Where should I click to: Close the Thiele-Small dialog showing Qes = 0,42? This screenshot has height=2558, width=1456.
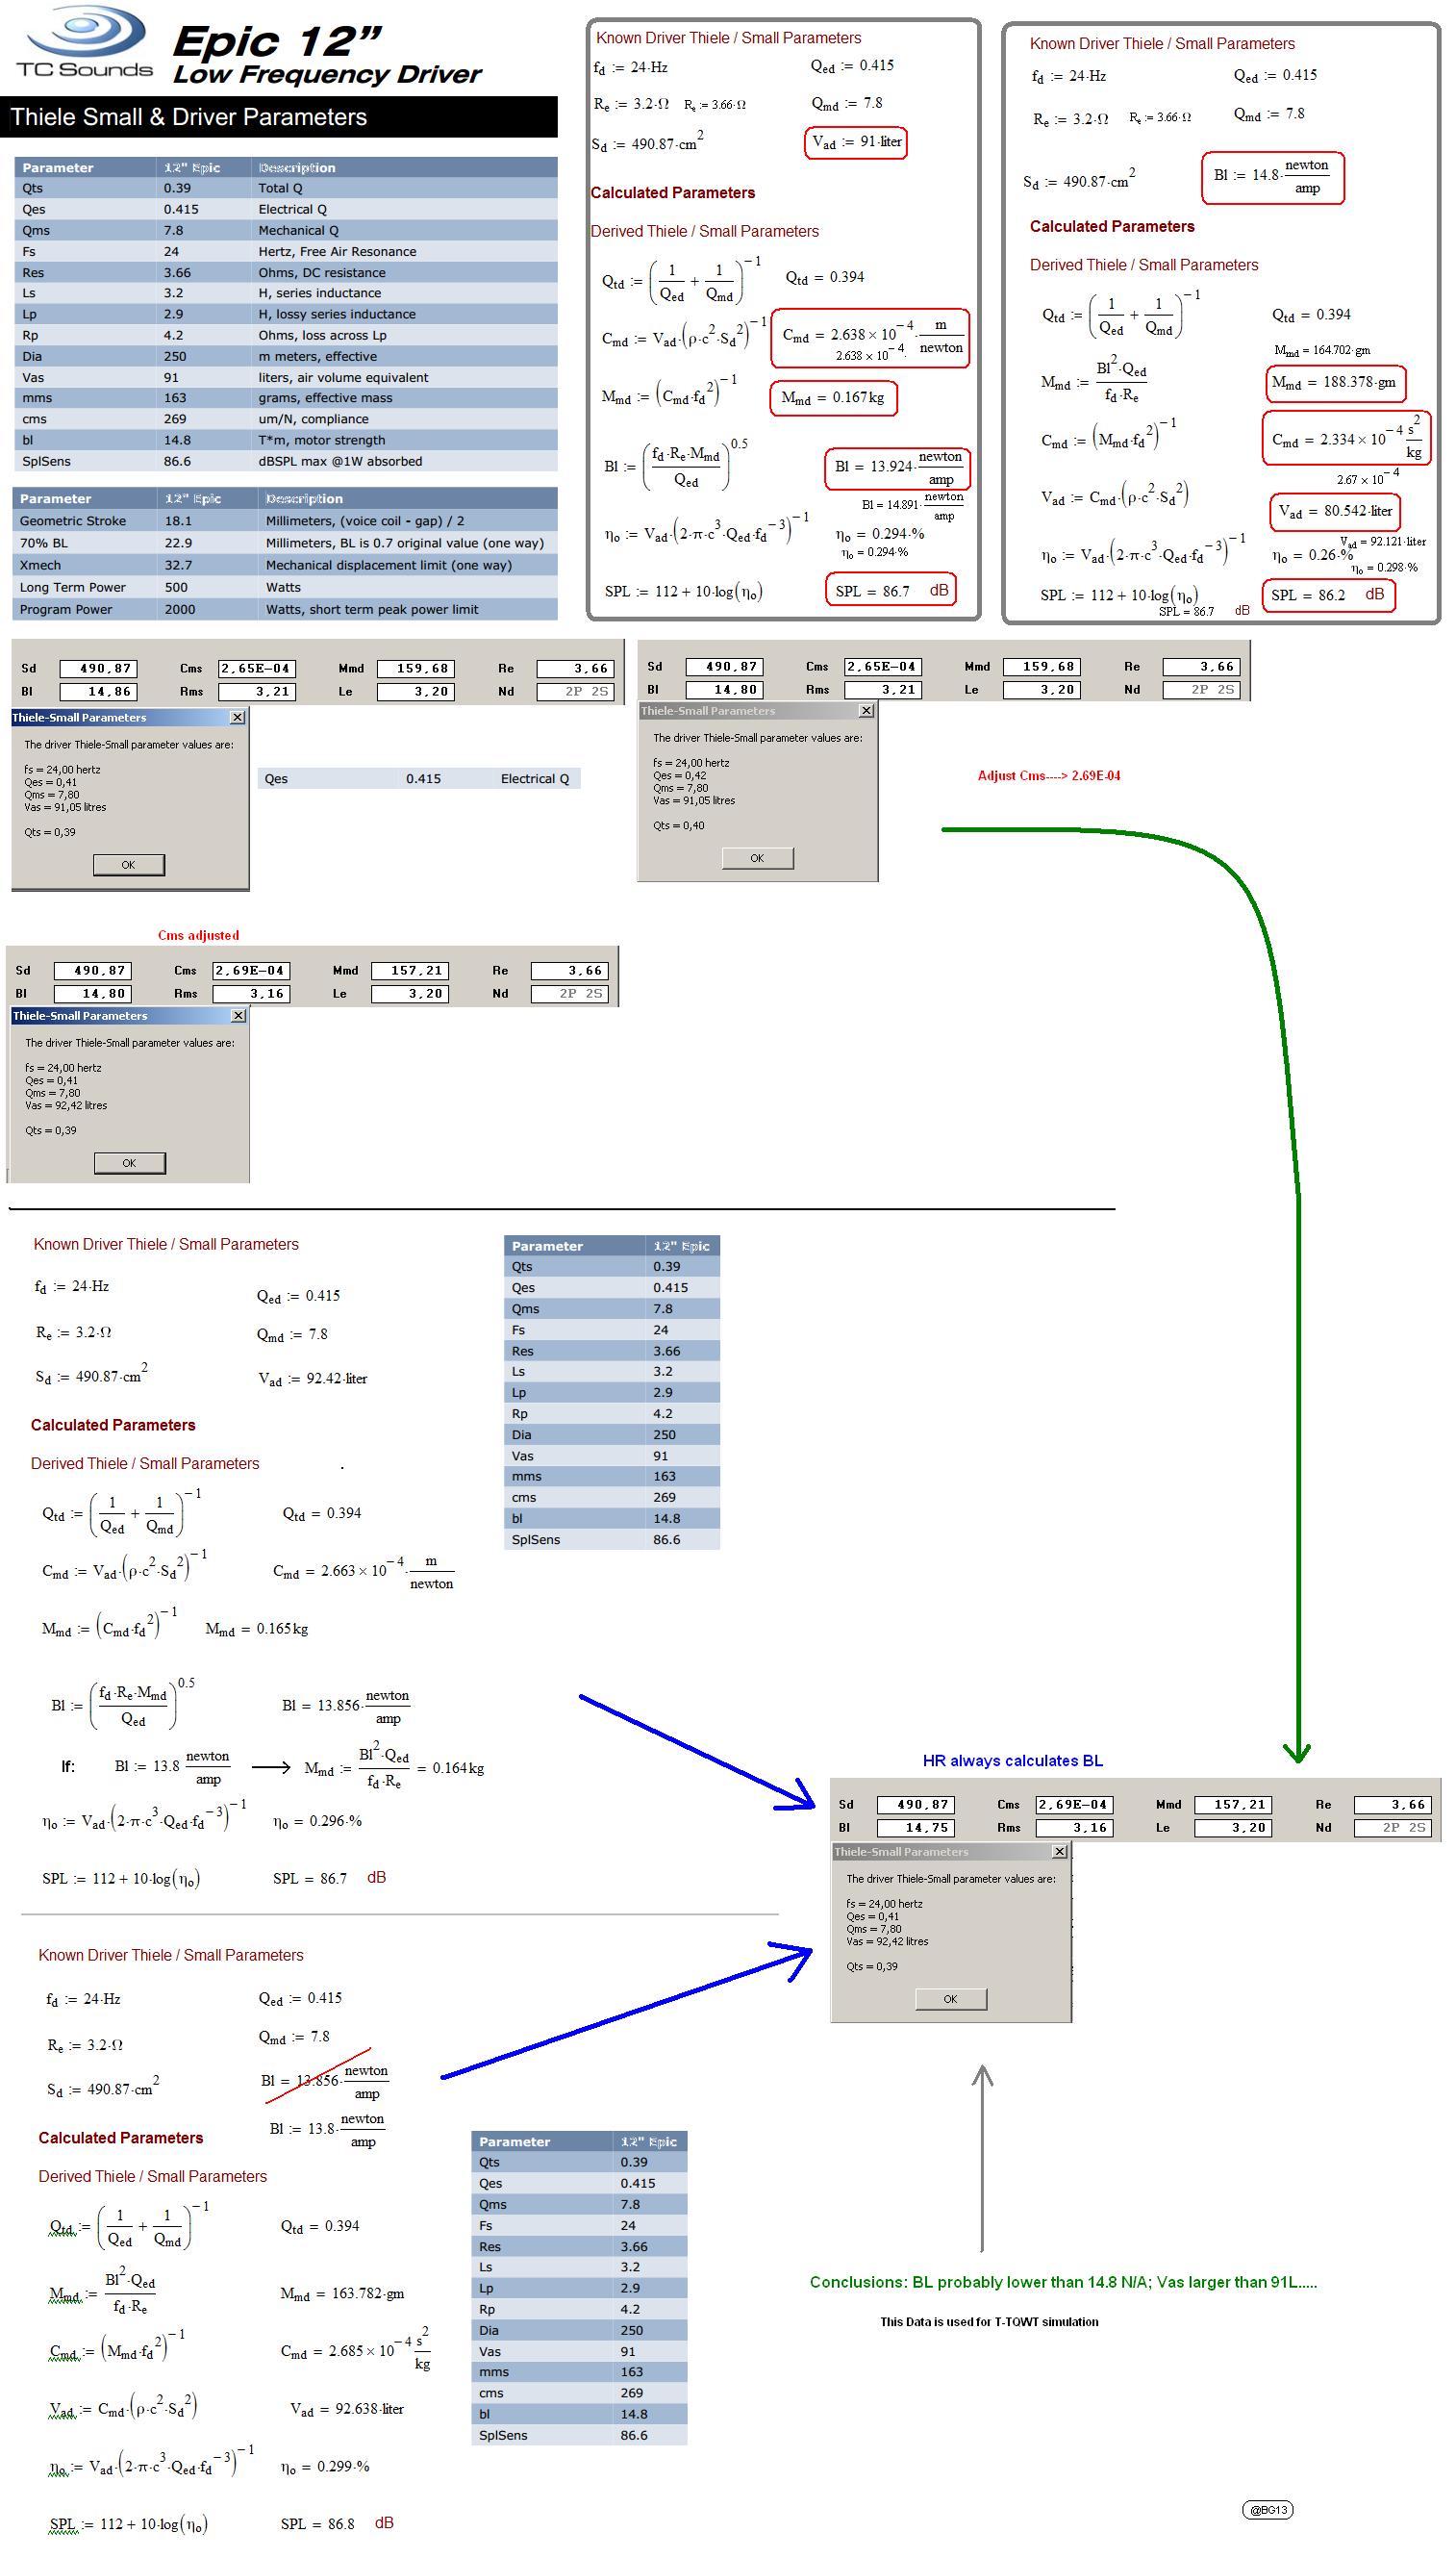pos(866,711)
